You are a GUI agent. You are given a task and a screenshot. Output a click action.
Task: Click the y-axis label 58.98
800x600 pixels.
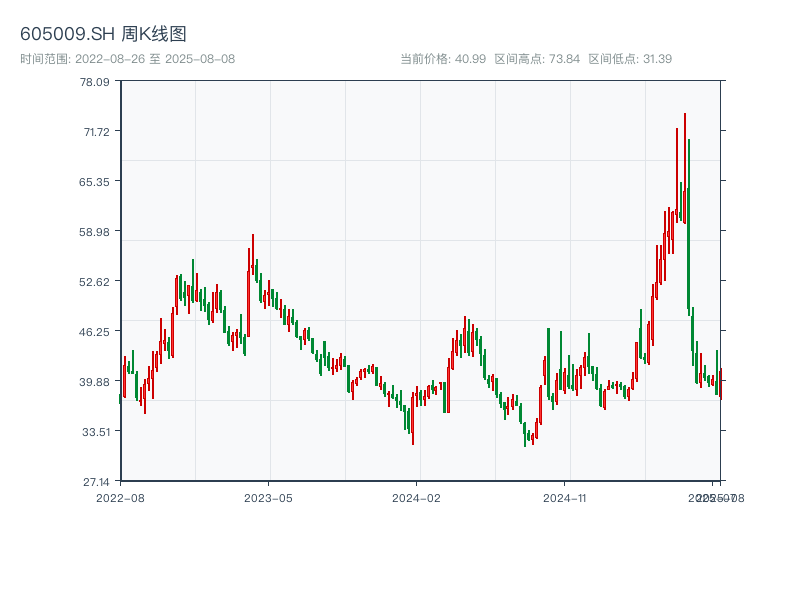tap(94, 232)
